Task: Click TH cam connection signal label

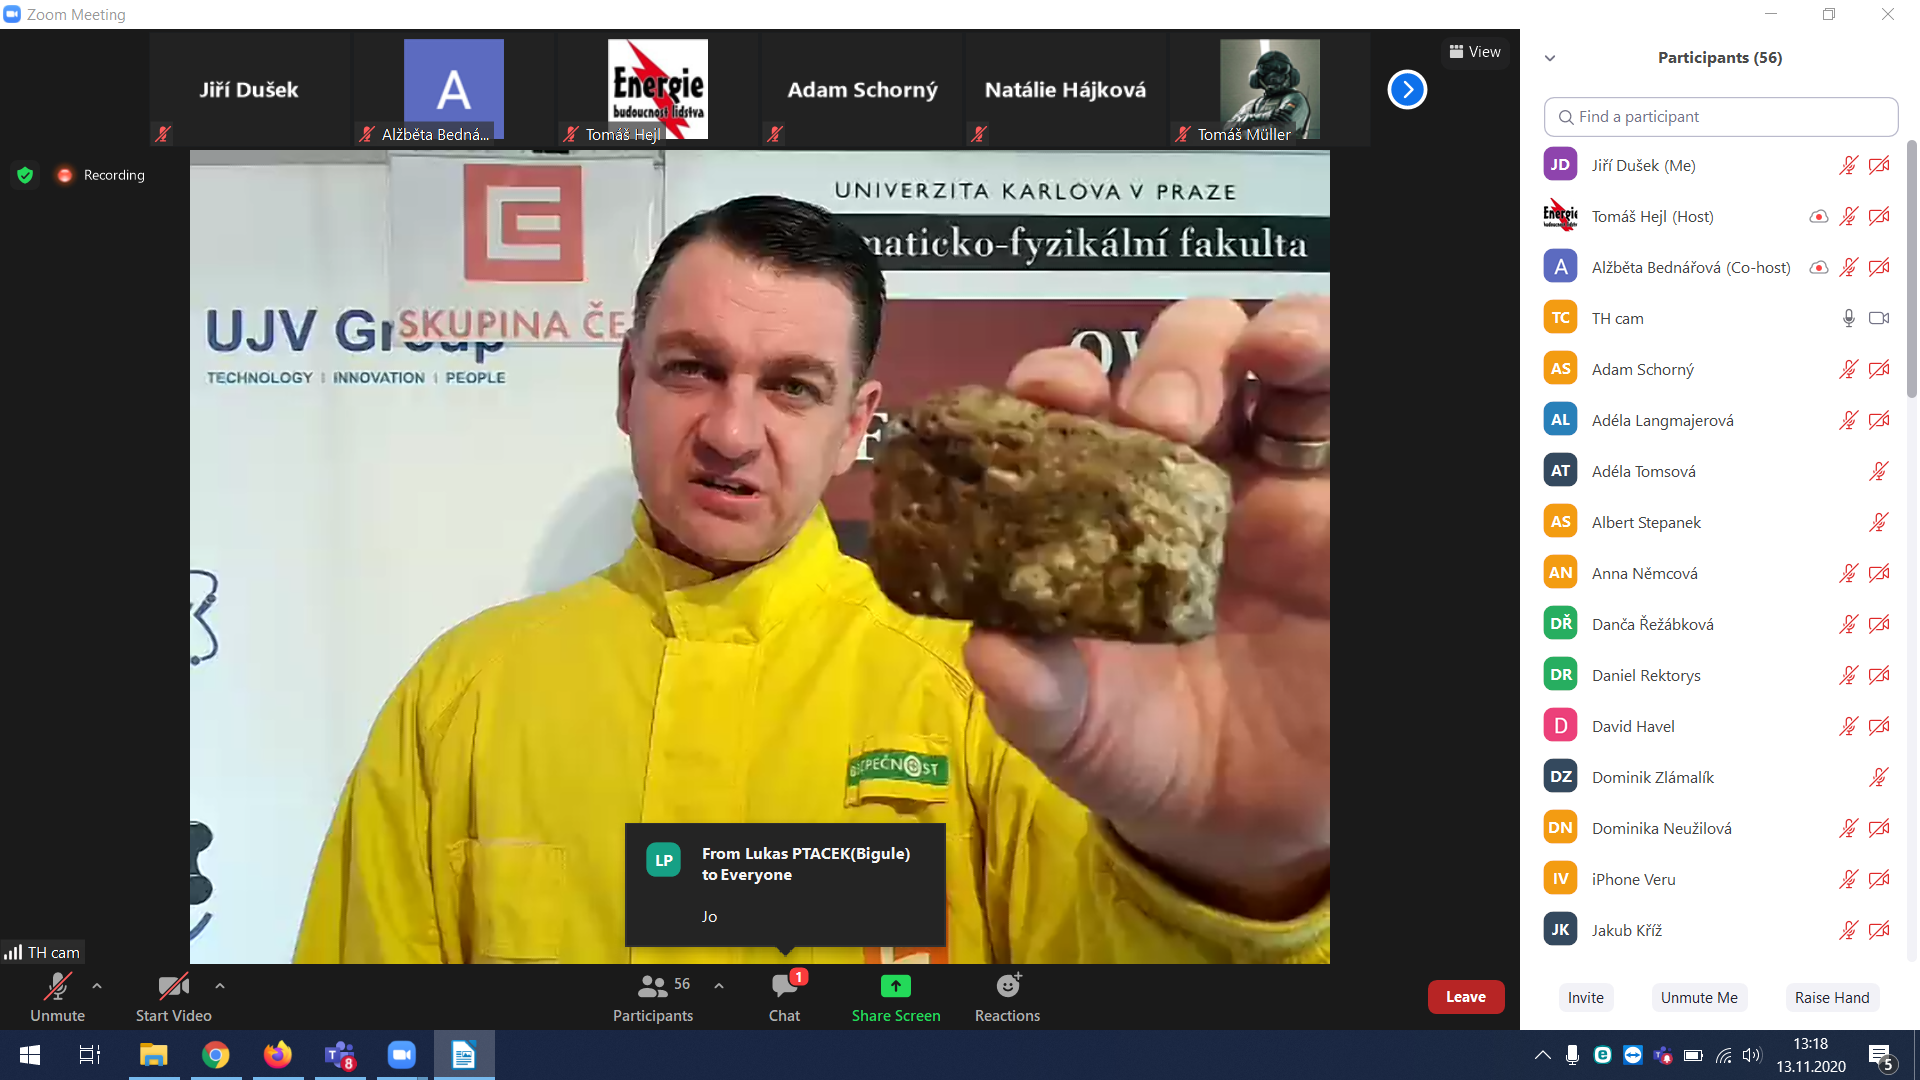Action: pos(42,952)
